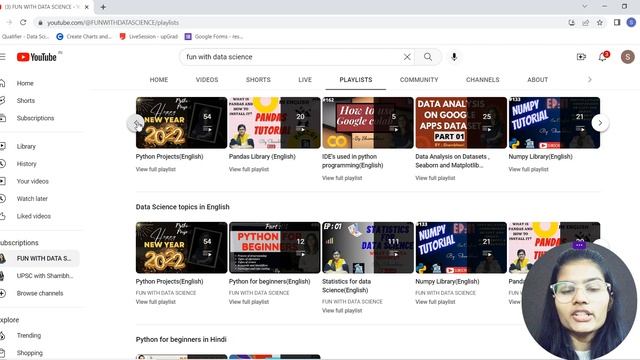This screenshot has height=360, width=640.
Task: Open Watch later in sidebar
Action: [x=32, y=199]
